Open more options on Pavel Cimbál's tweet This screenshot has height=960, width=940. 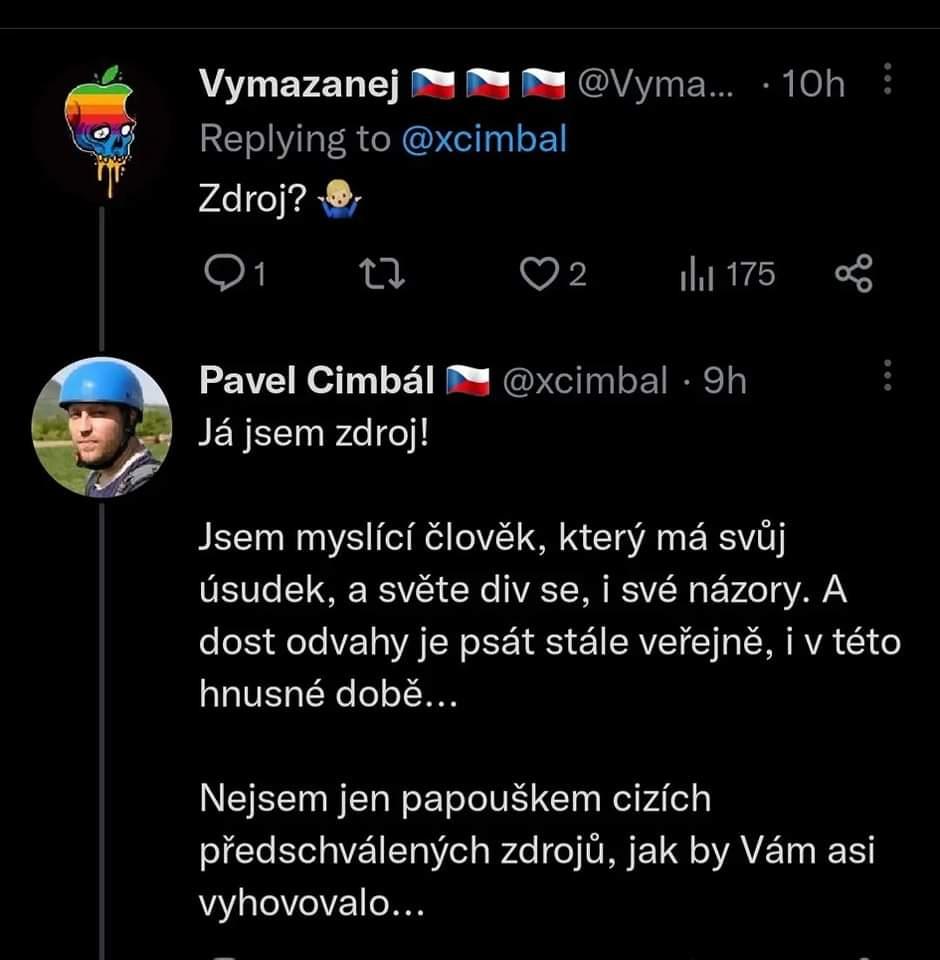(888, 376)
